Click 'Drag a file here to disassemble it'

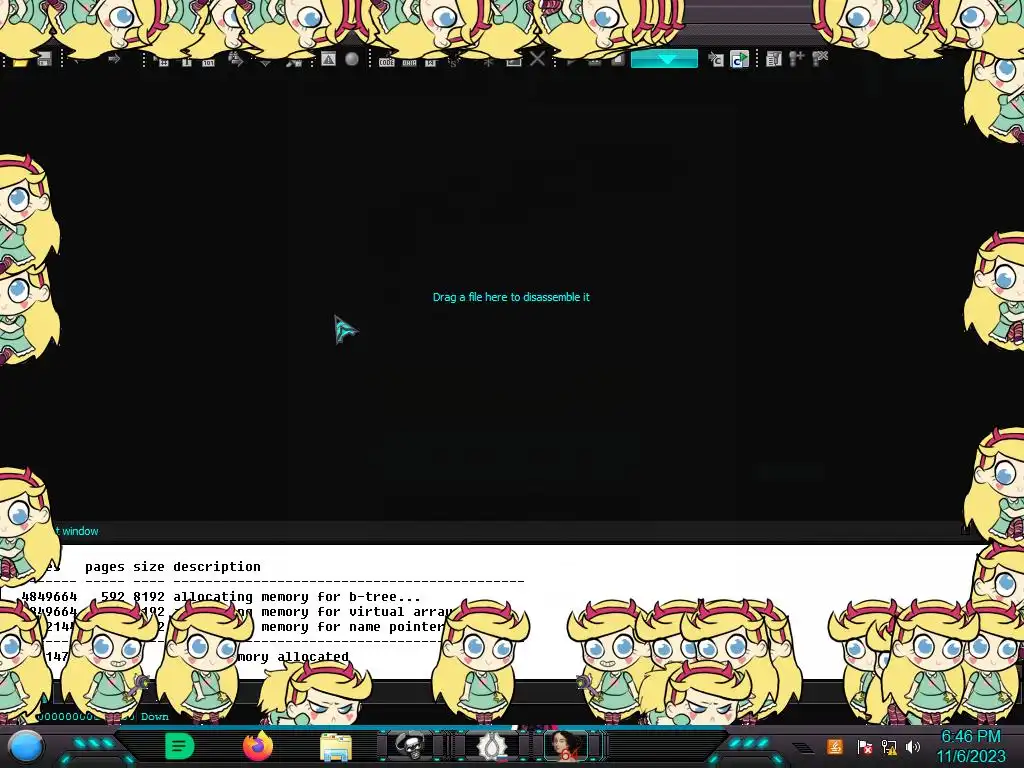(x=511, y=297)
